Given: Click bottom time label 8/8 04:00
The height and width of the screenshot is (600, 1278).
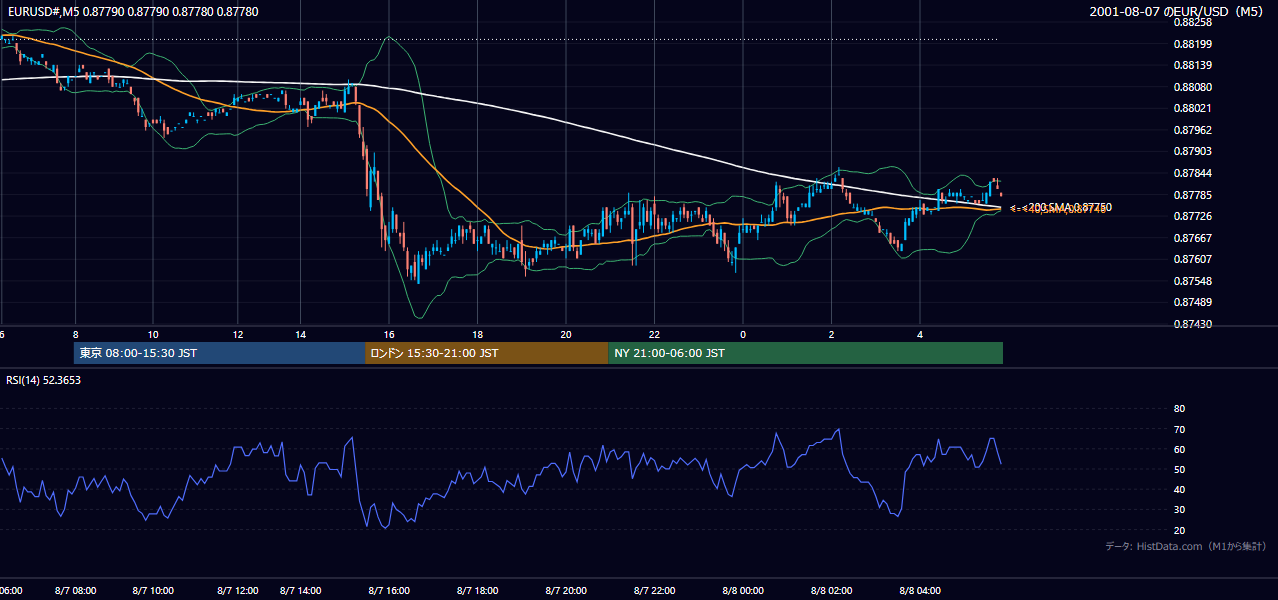Looking at the screenshot, I should pos(921,591).
